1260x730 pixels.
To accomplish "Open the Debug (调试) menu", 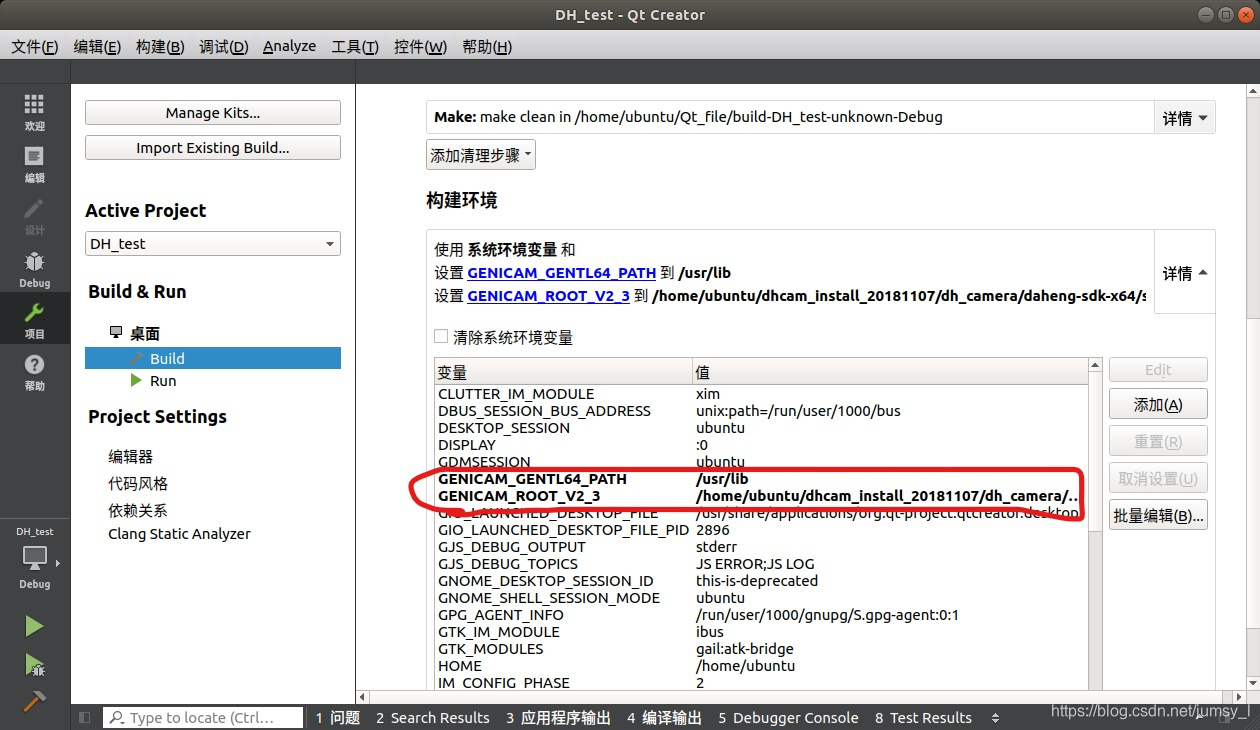I will click(223, 47).
